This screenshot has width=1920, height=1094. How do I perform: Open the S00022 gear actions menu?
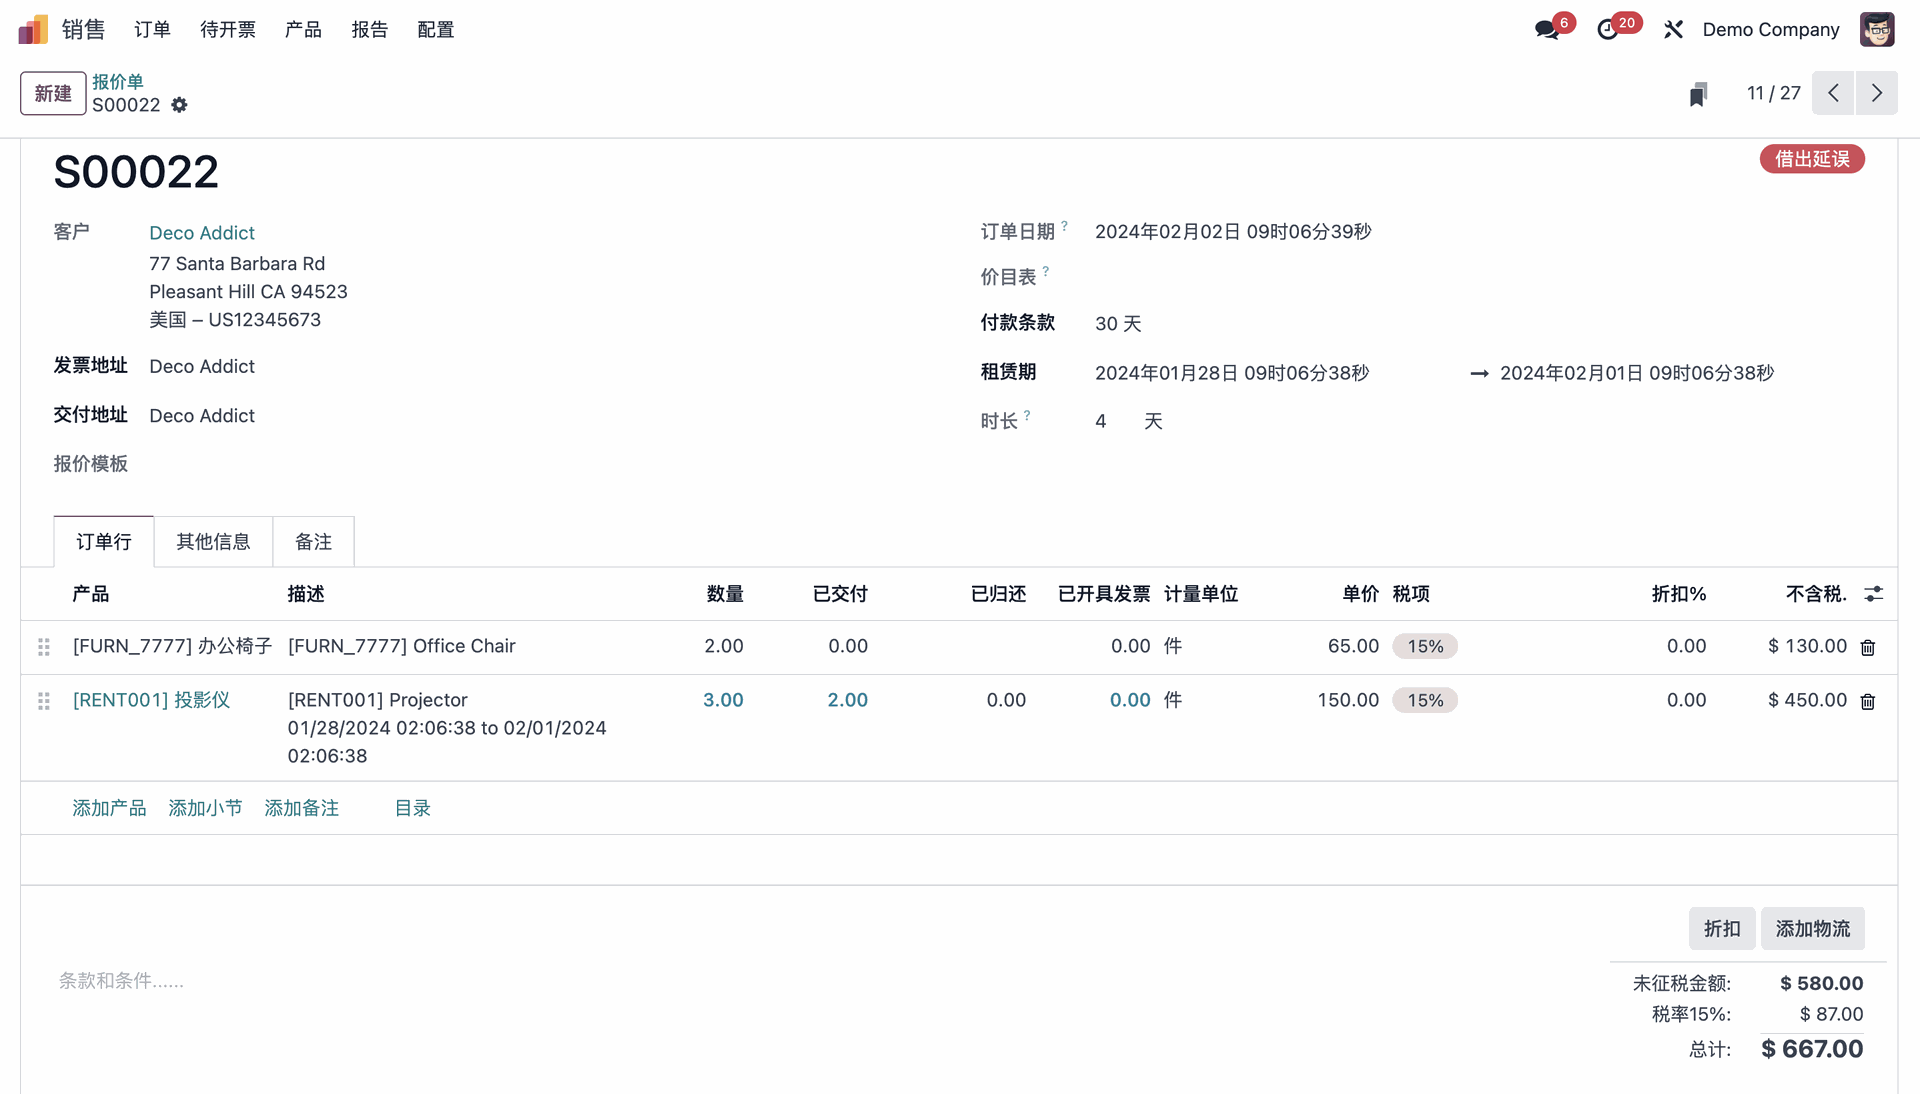179,105
